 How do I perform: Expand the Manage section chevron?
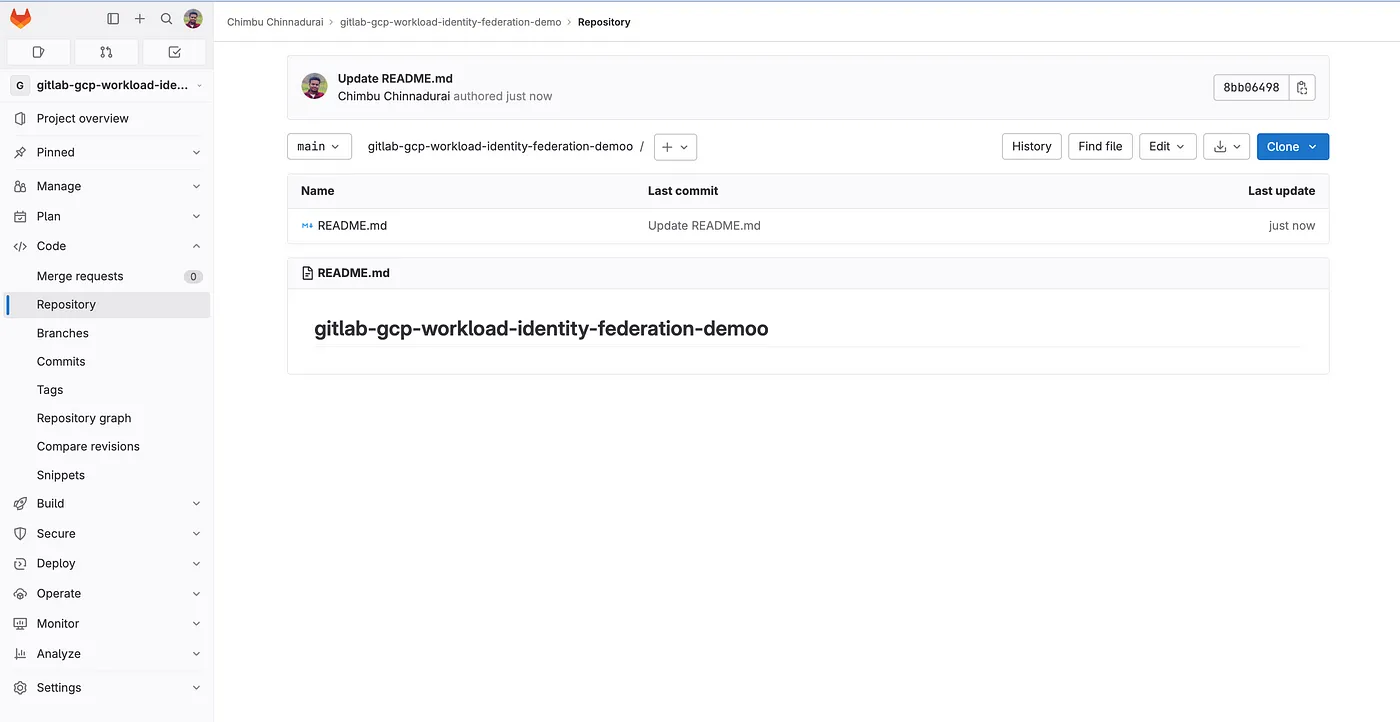[x=196, y=186]
